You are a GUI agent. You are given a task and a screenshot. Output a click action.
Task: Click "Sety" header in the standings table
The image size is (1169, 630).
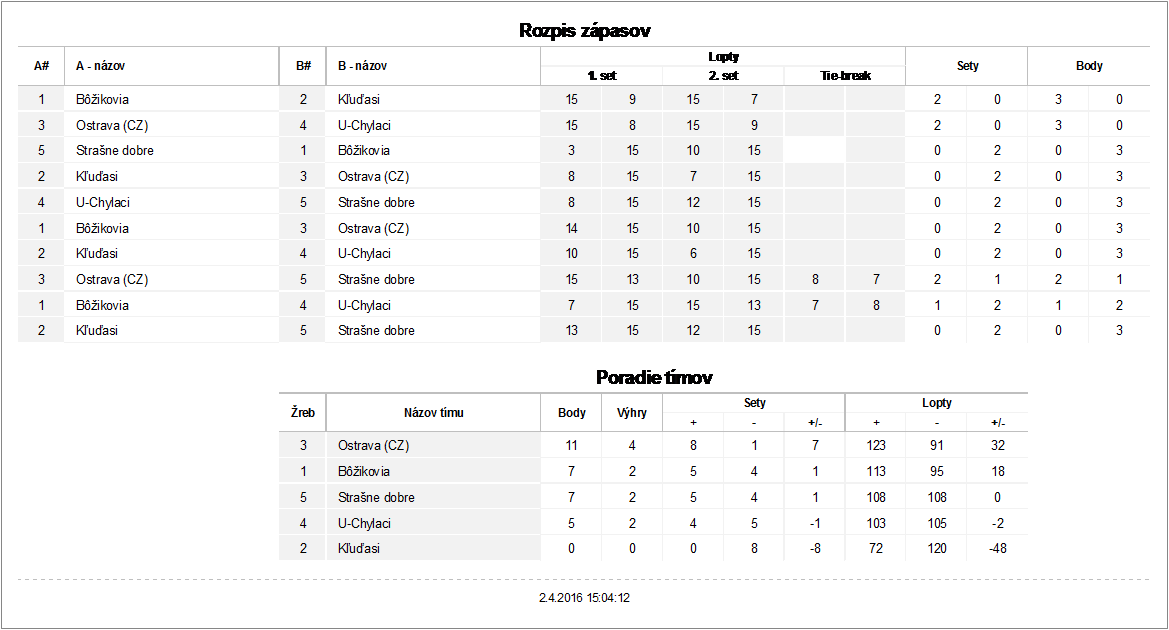click(755, 403)
